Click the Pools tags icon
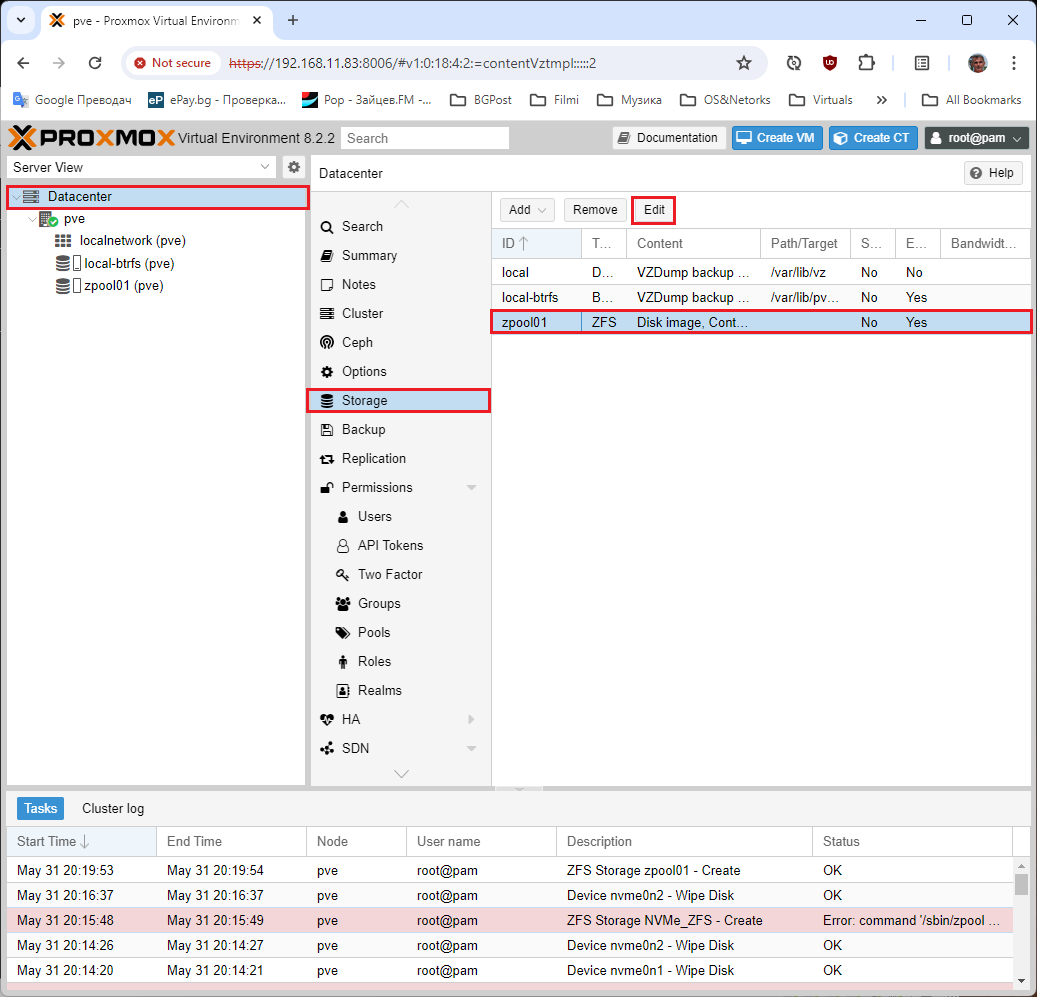 343,633
